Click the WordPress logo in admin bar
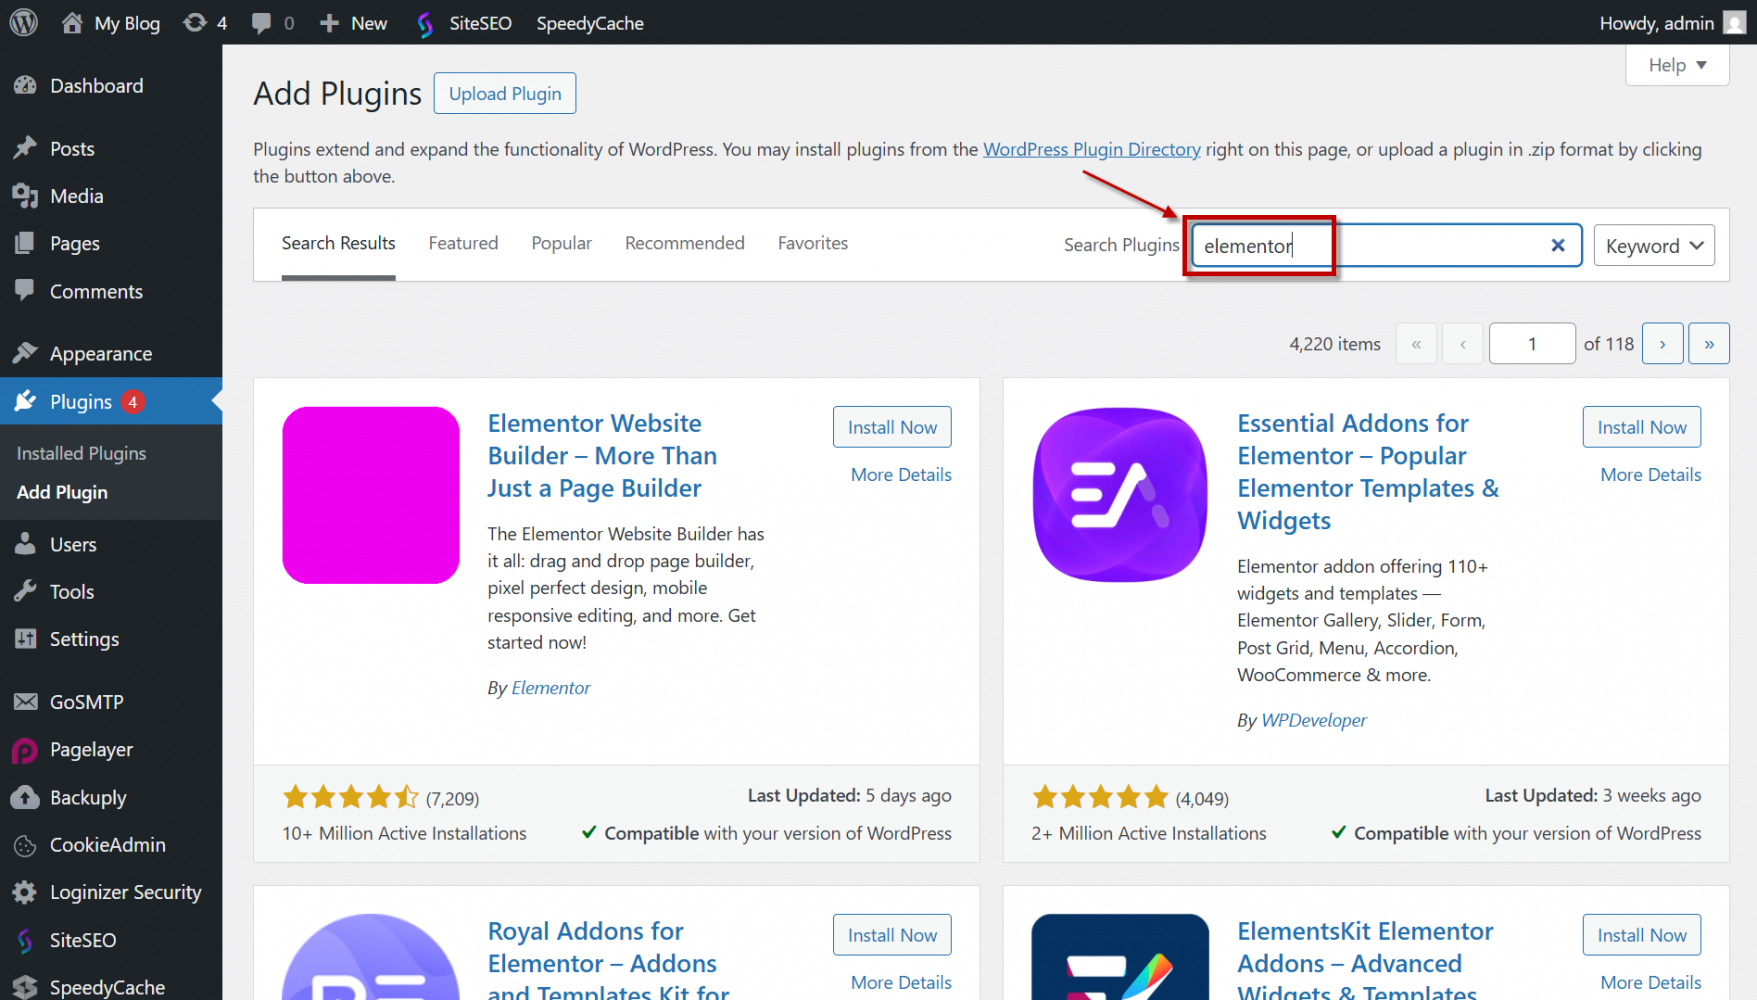The image size is (1757, 1000). [23, 22]
